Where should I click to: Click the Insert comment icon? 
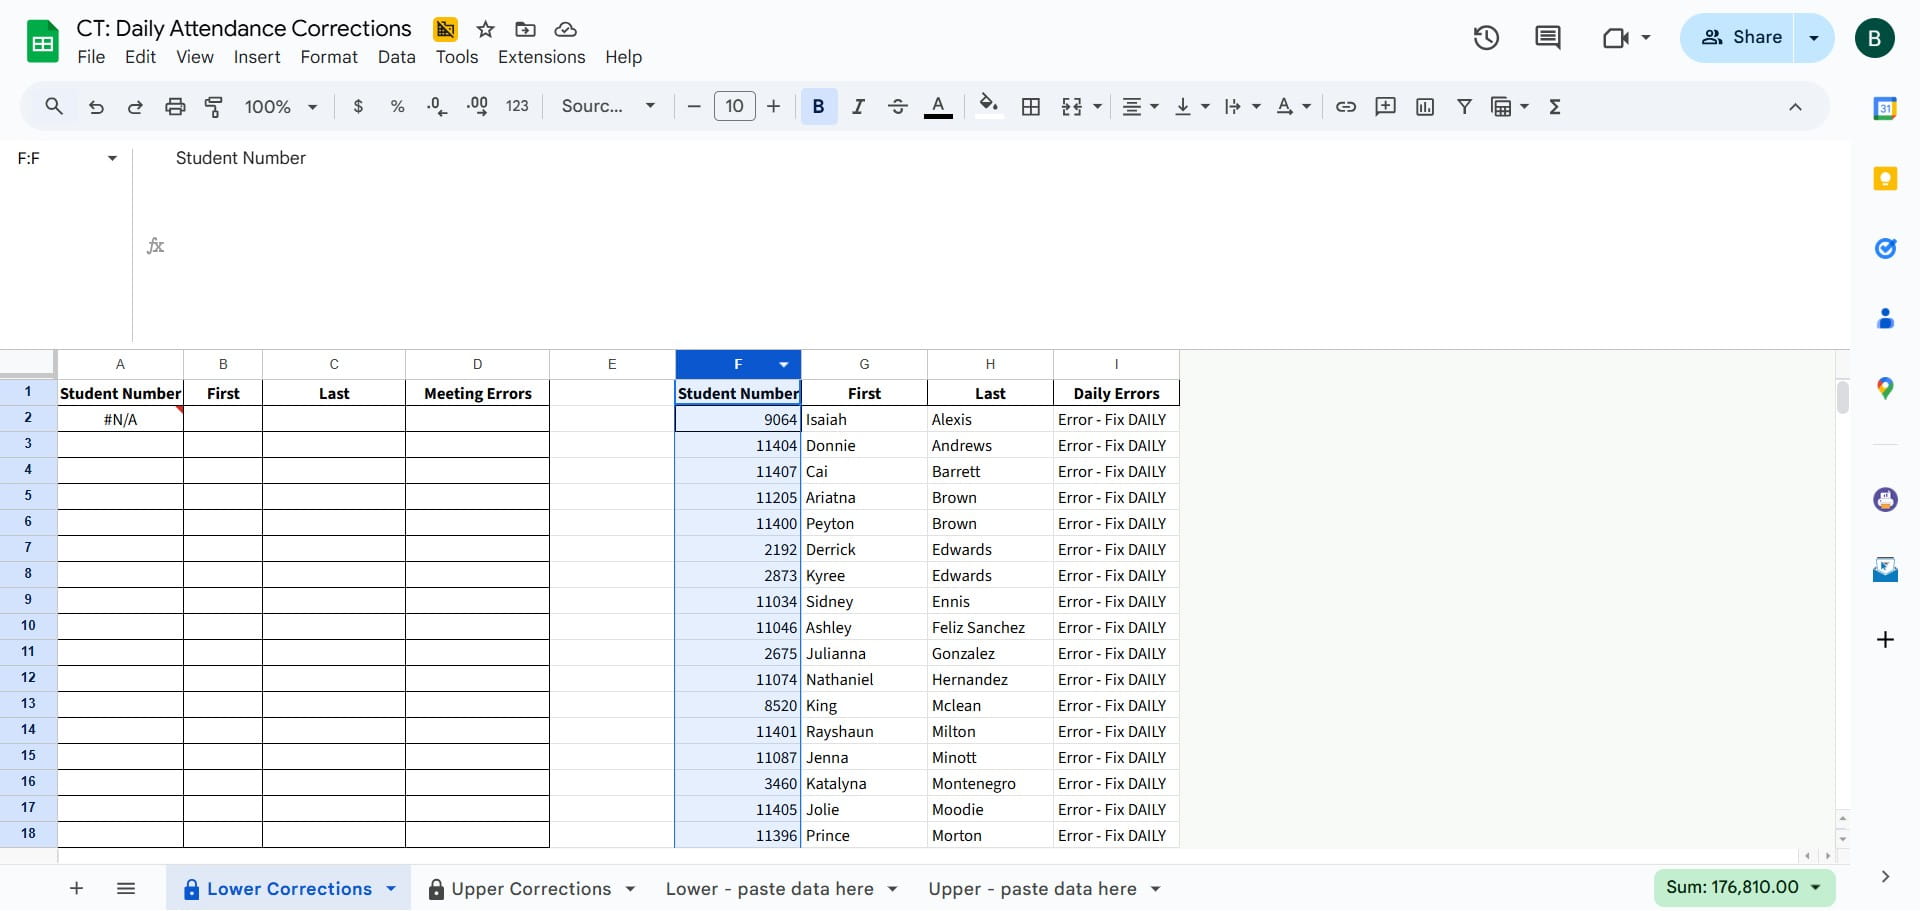tap(1385, 106)
